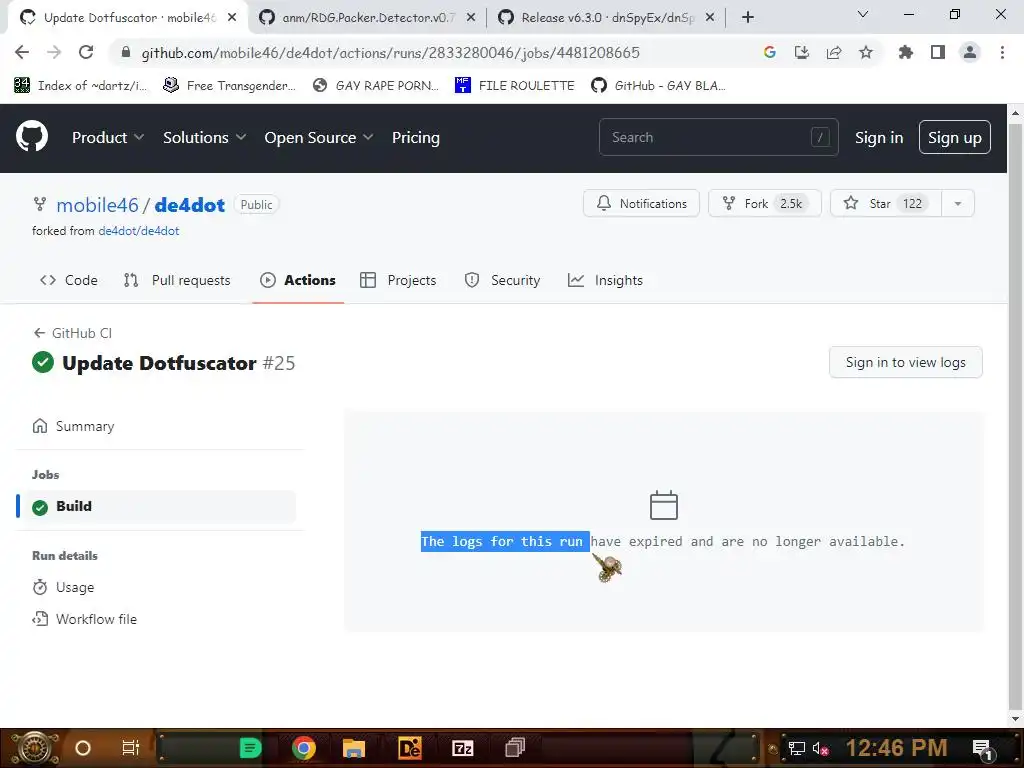The width and height of the screenshot is (1024, 768).
Task: Open the Pull requests tab
Action: coord(177,280)
